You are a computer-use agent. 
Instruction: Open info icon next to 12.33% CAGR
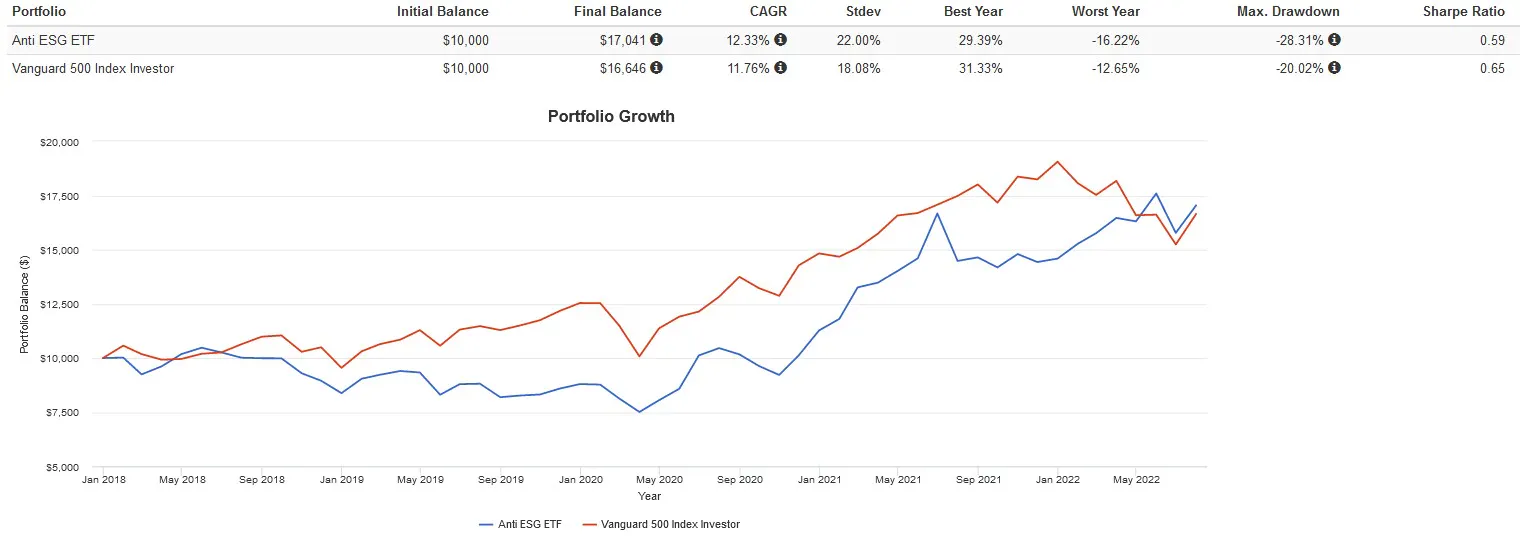781,40
